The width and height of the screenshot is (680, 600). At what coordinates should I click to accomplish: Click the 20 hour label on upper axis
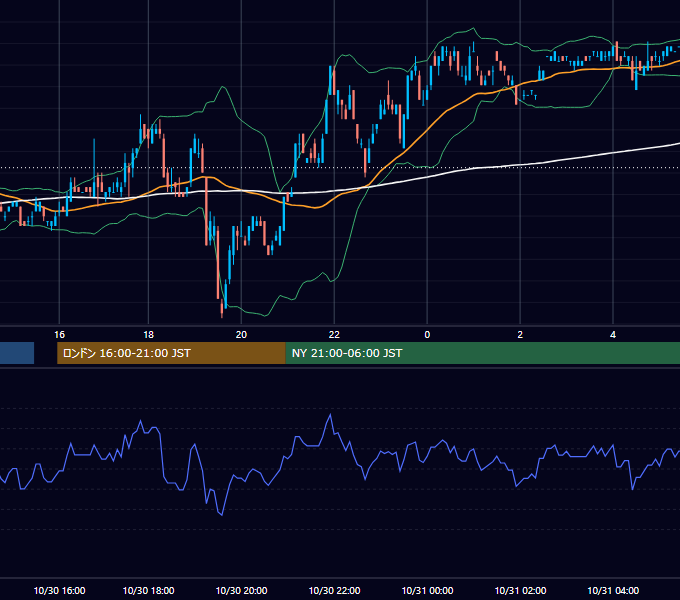tap(241, 335)
